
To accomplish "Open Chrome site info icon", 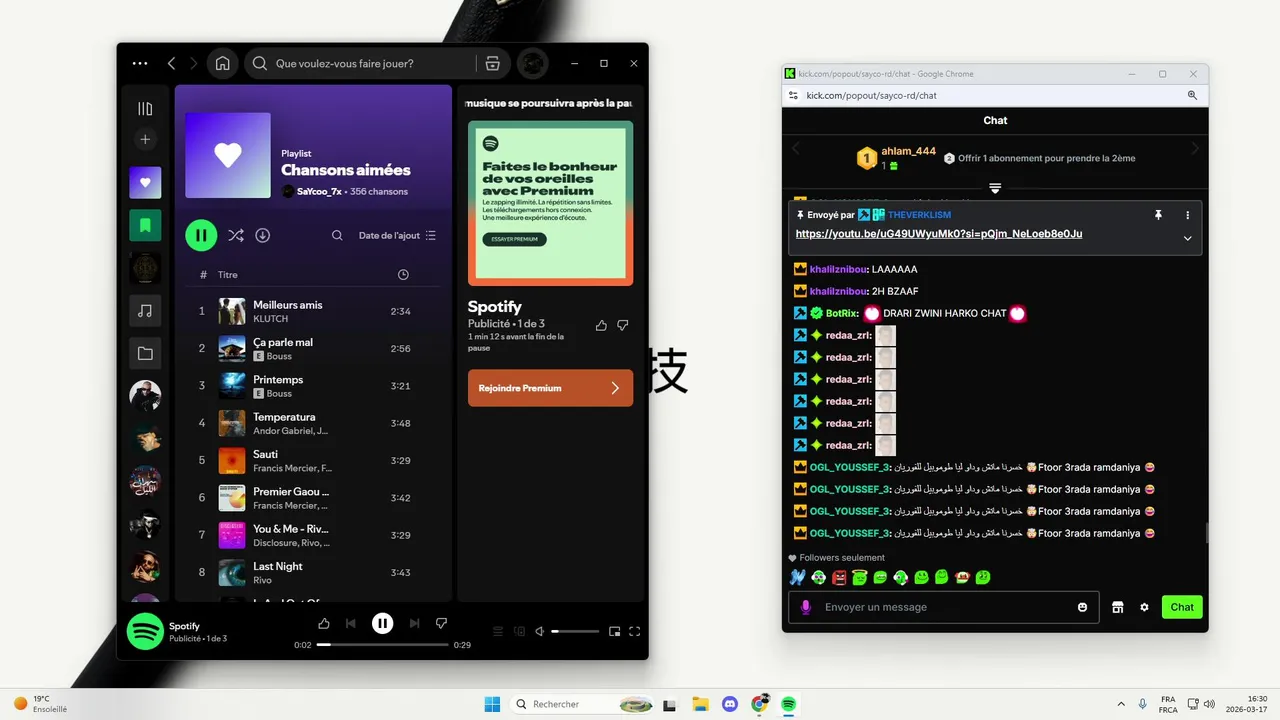I will (793, 95).
